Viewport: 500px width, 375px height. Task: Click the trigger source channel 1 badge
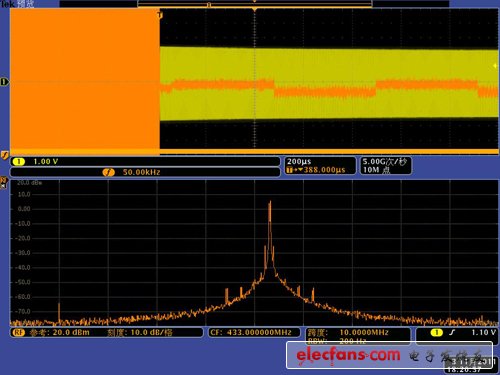[437, 332]
